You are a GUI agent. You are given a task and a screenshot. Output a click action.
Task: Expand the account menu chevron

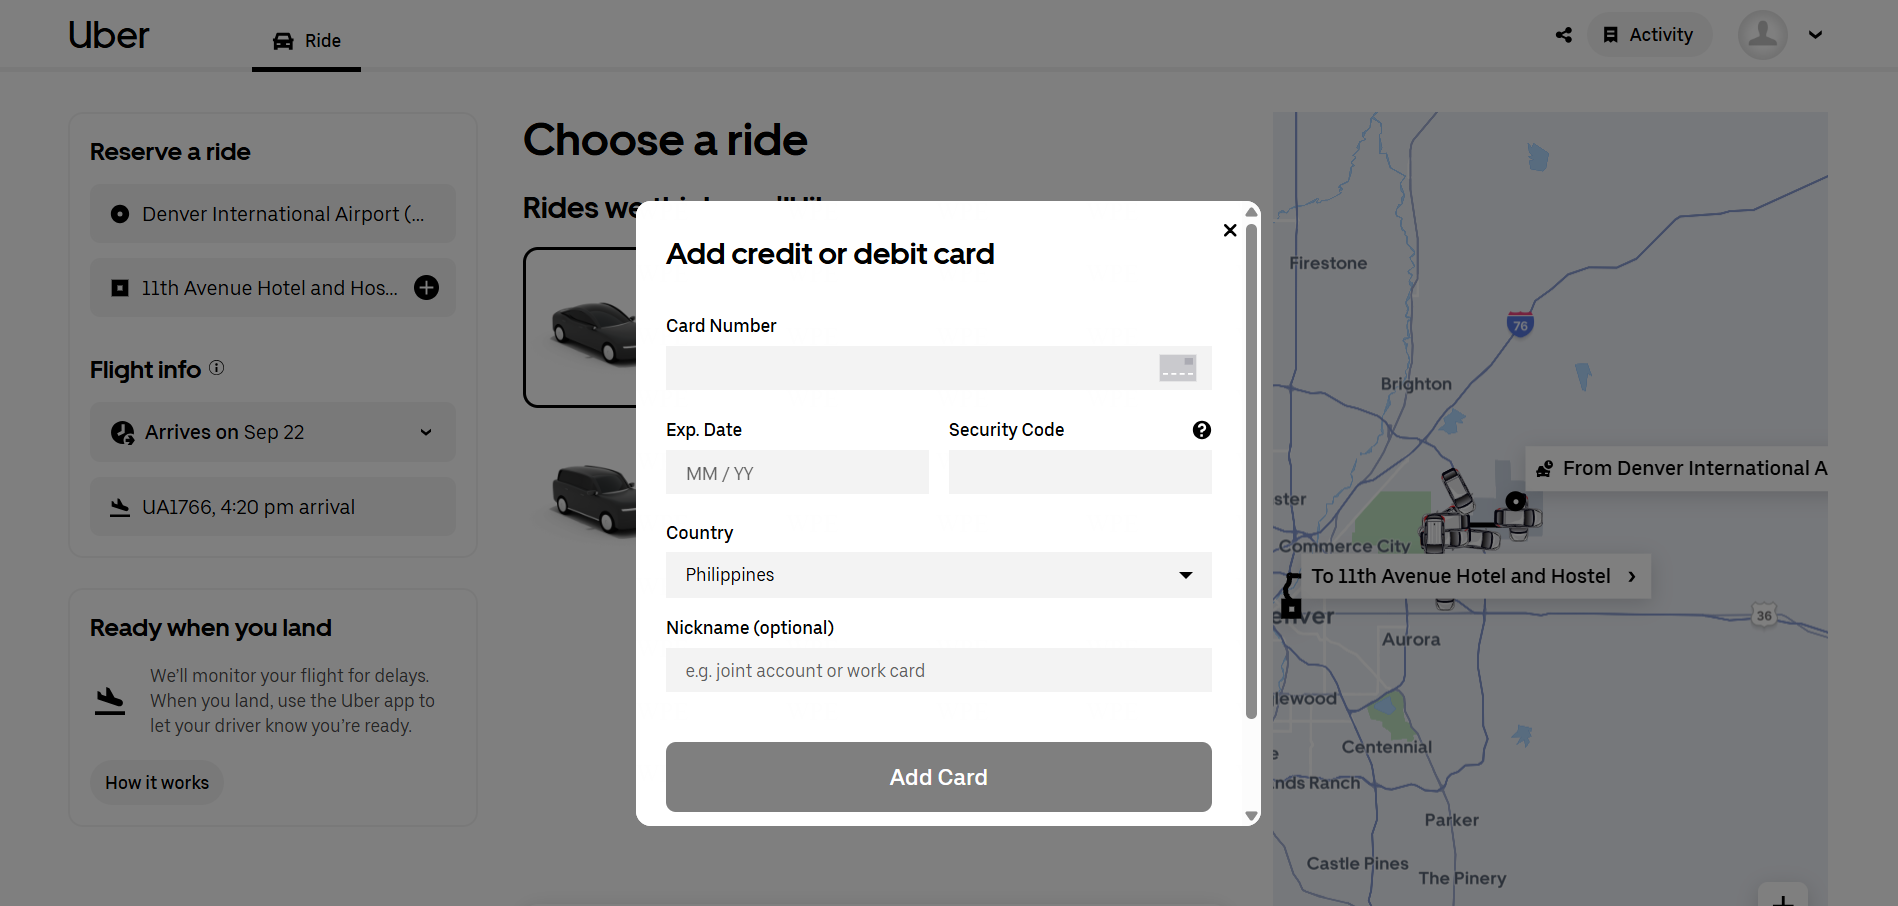1815,35
